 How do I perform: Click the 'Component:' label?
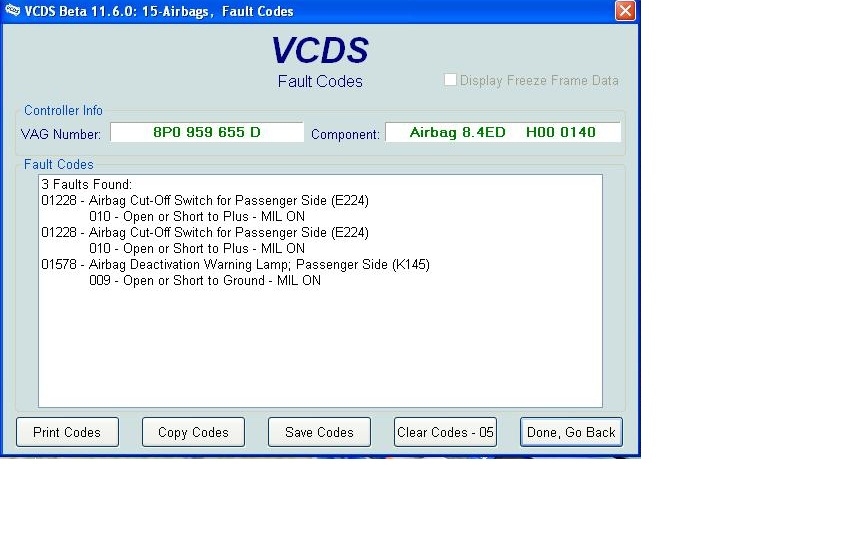[345, 134]
